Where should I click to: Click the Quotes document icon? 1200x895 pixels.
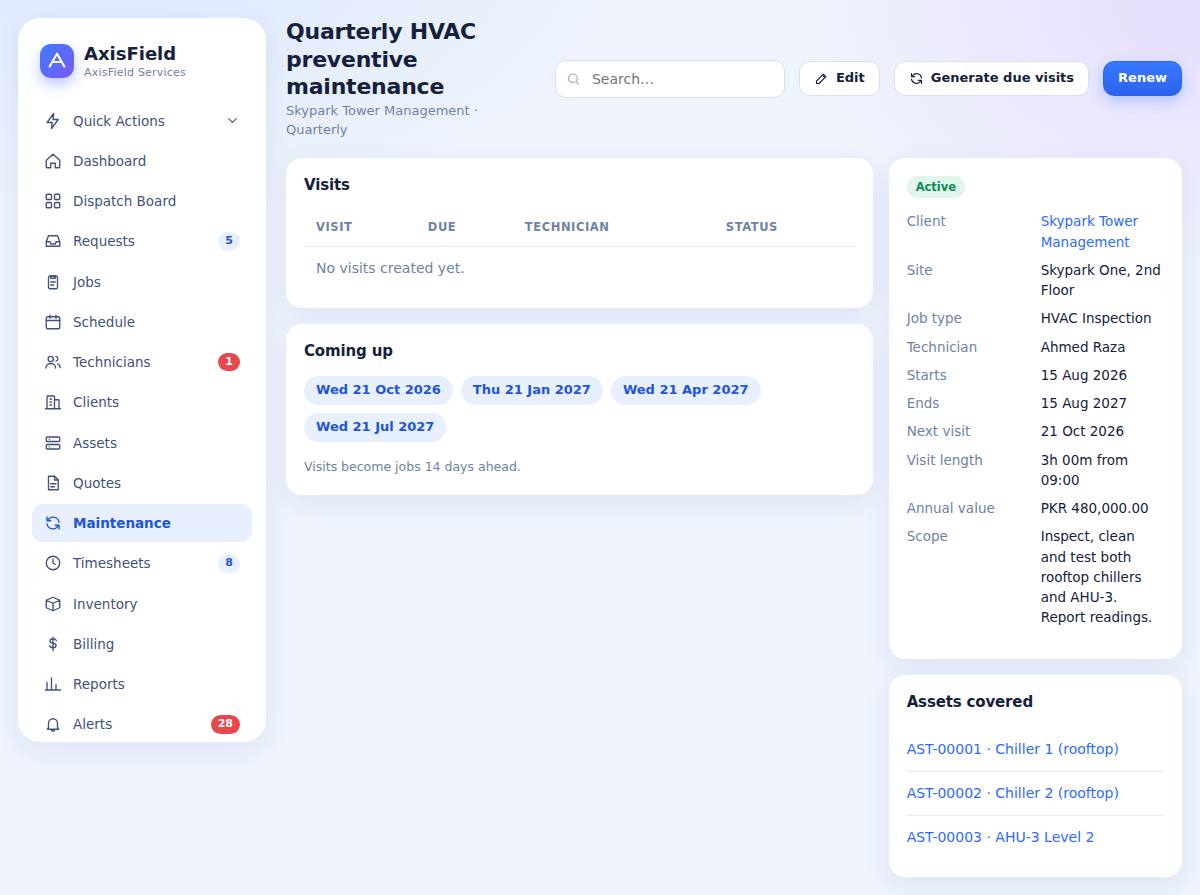pyautogui.click(x=53, y=483)
